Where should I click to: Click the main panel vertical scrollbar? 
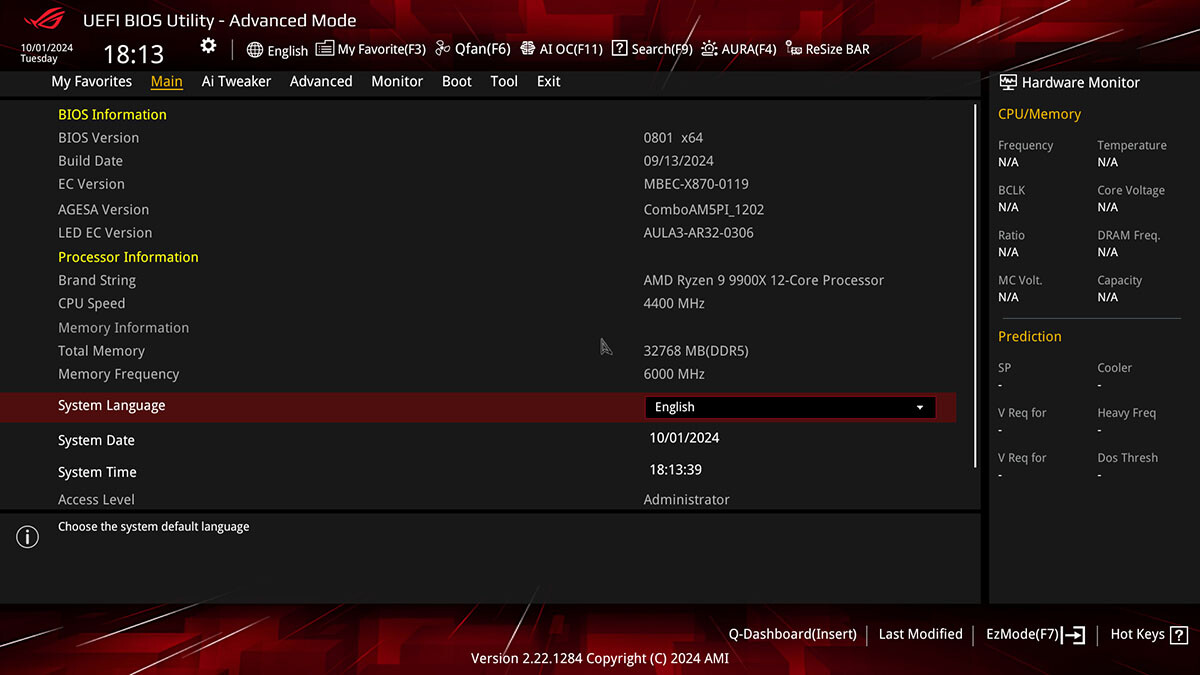(x=975, y=284)
